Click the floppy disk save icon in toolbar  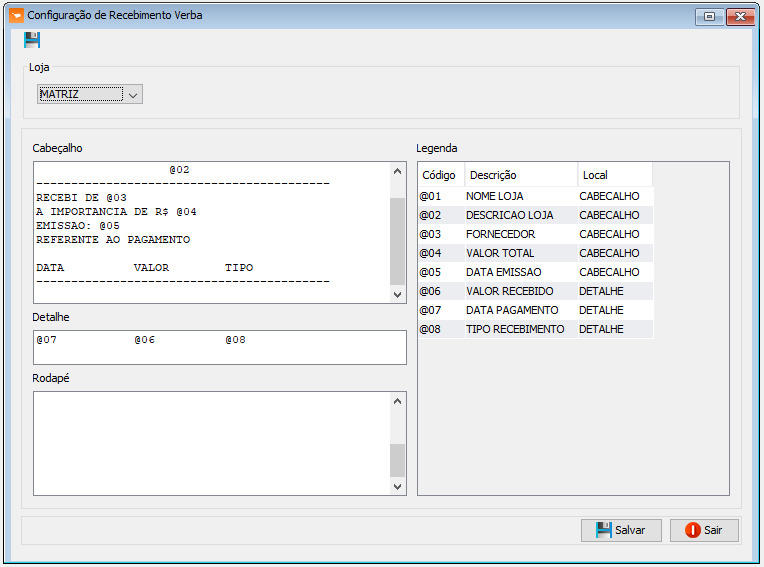(32, 40)
